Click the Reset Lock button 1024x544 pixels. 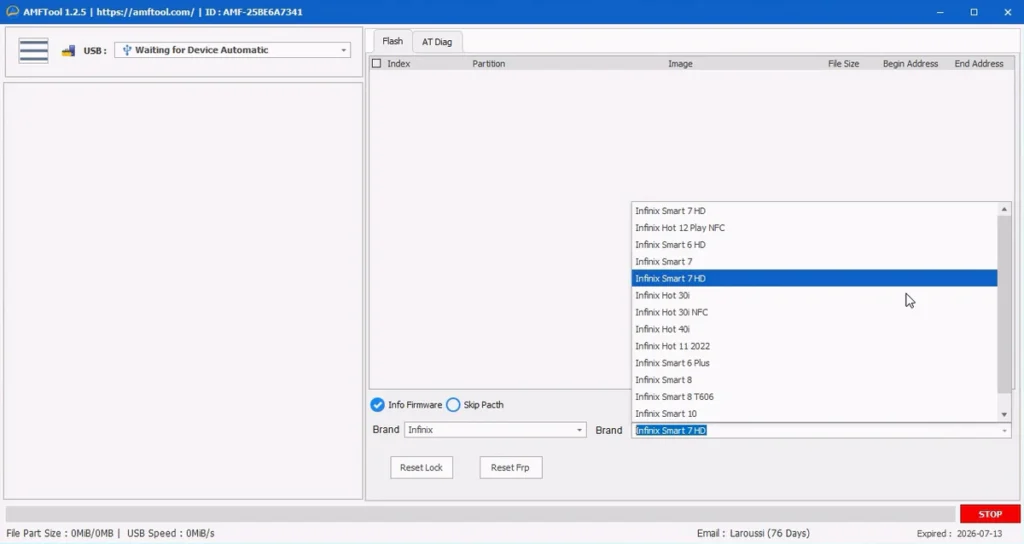[421, 468]
